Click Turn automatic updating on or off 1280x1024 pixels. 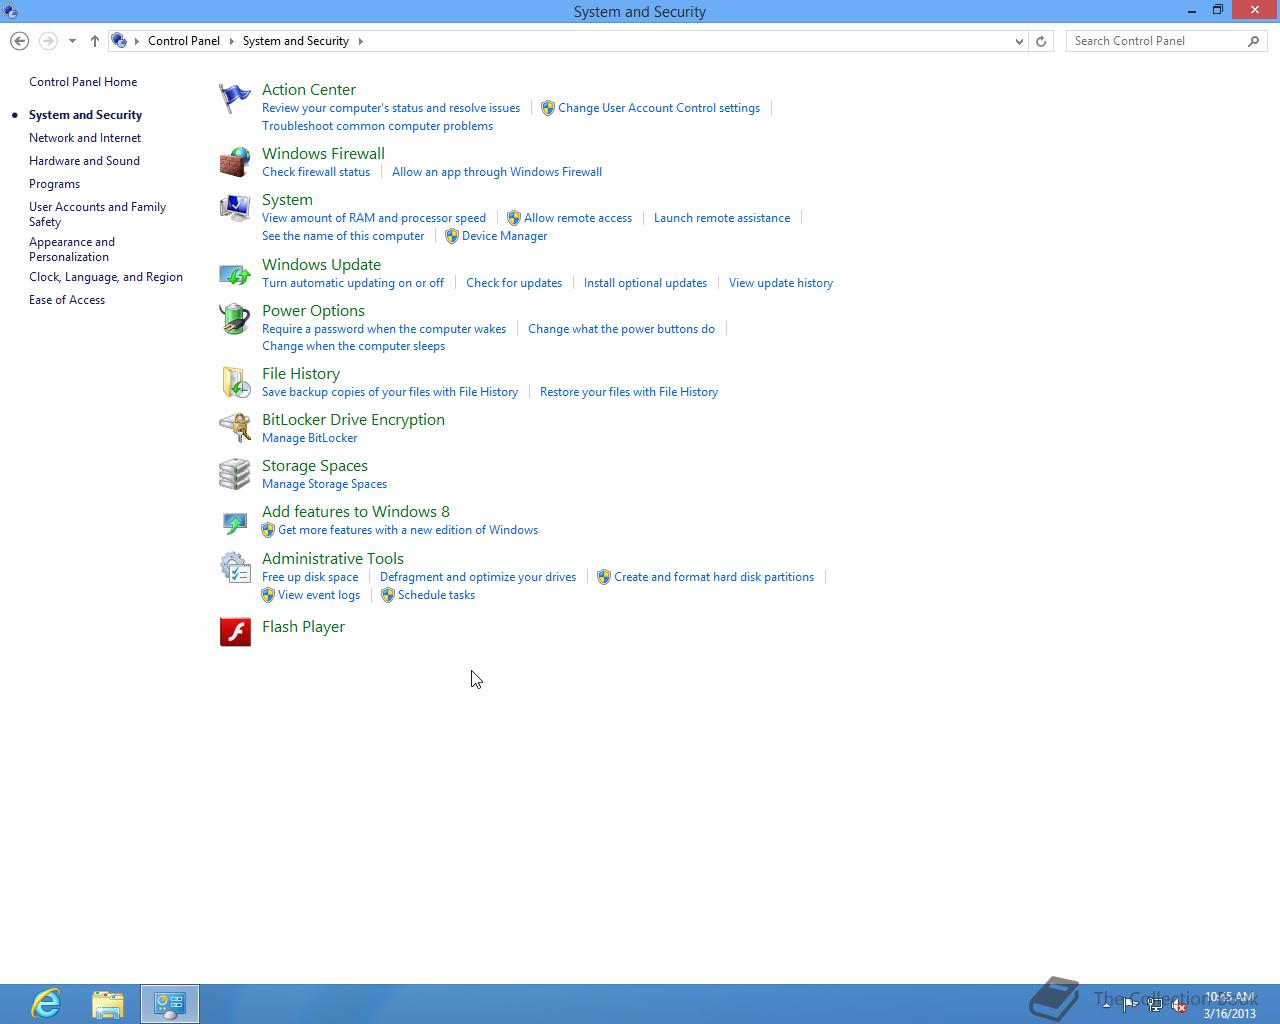click(x=353, y=283)
